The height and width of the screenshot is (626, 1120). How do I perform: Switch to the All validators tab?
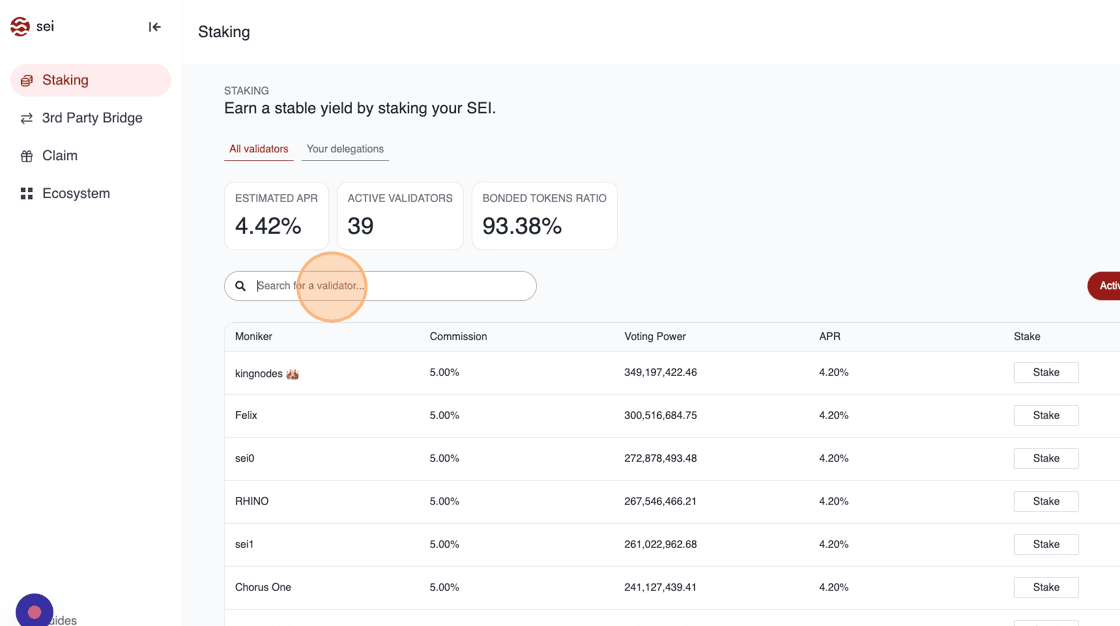coord(258,149)
